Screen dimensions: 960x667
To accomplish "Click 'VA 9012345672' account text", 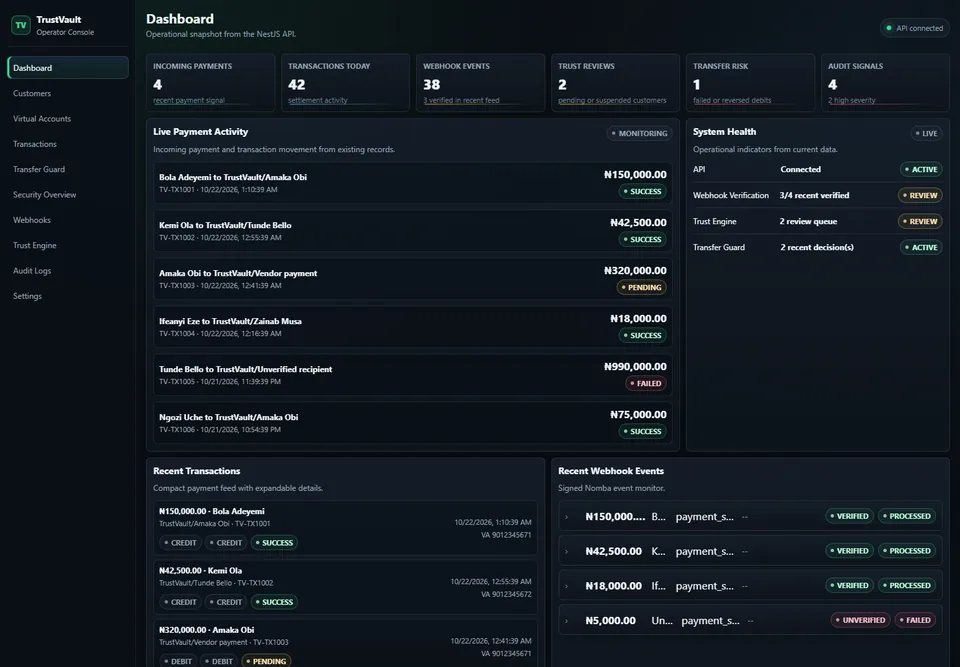I will [506, 594].
